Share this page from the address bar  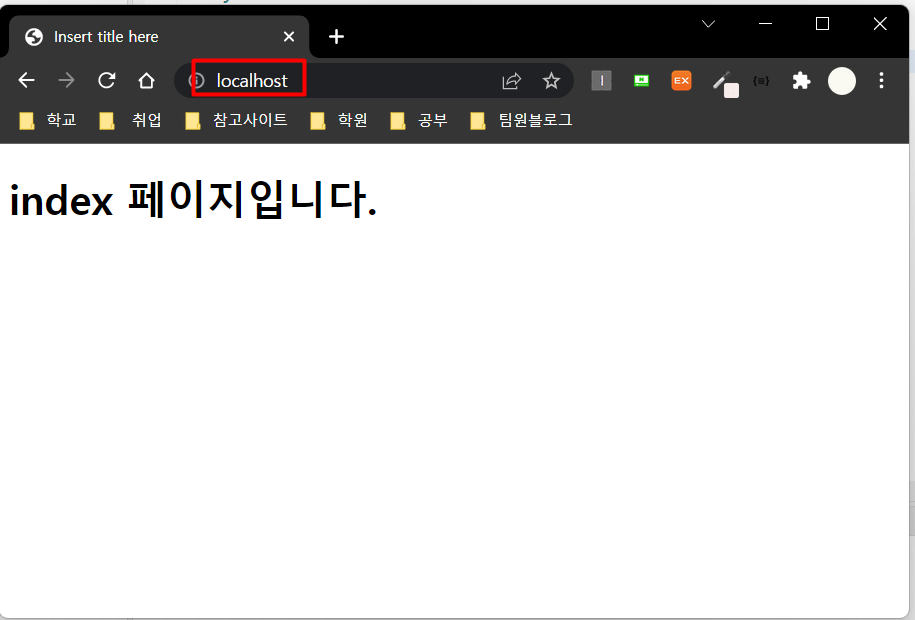coord(511,81)
